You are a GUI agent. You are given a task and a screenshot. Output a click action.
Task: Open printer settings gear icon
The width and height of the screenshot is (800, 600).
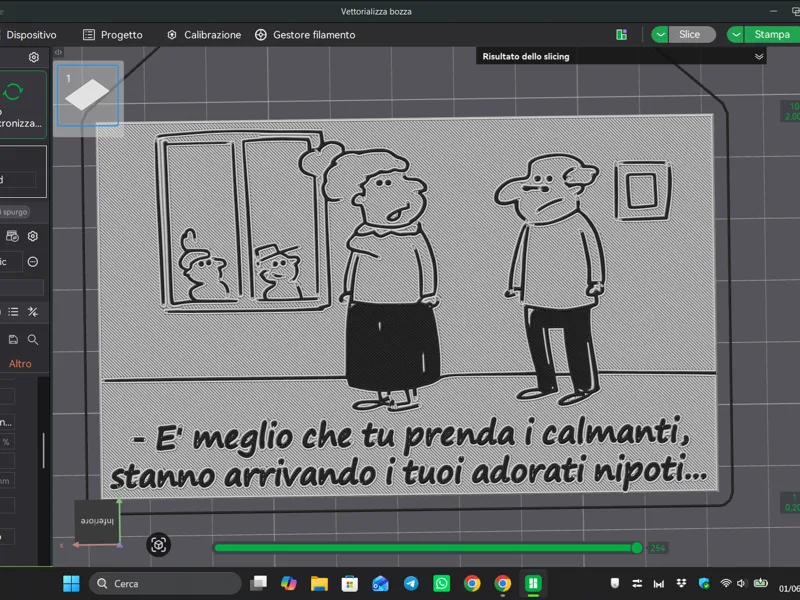tap(34, 57)
